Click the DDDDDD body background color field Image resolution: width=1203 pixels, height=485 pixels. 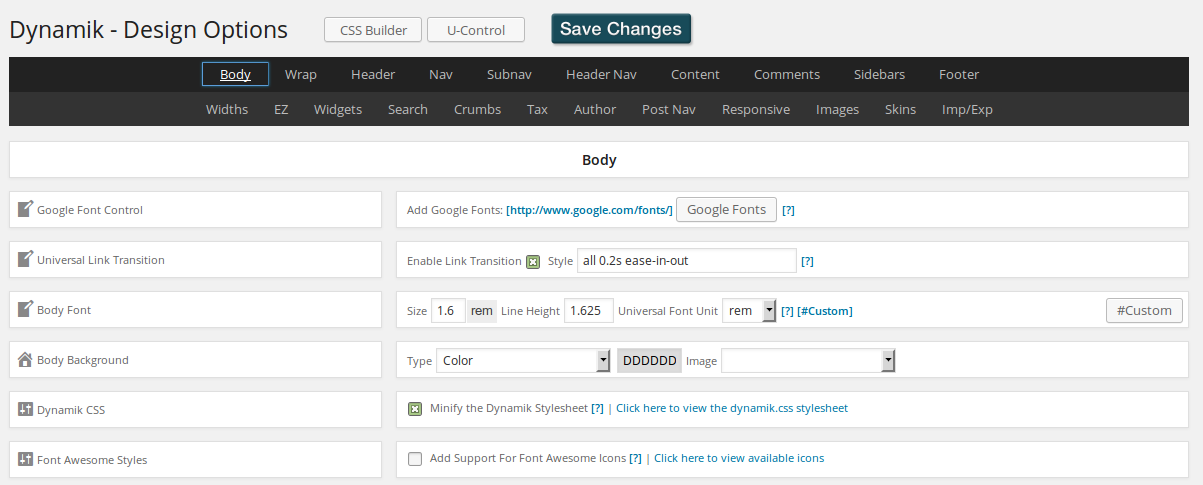point(649,360)
